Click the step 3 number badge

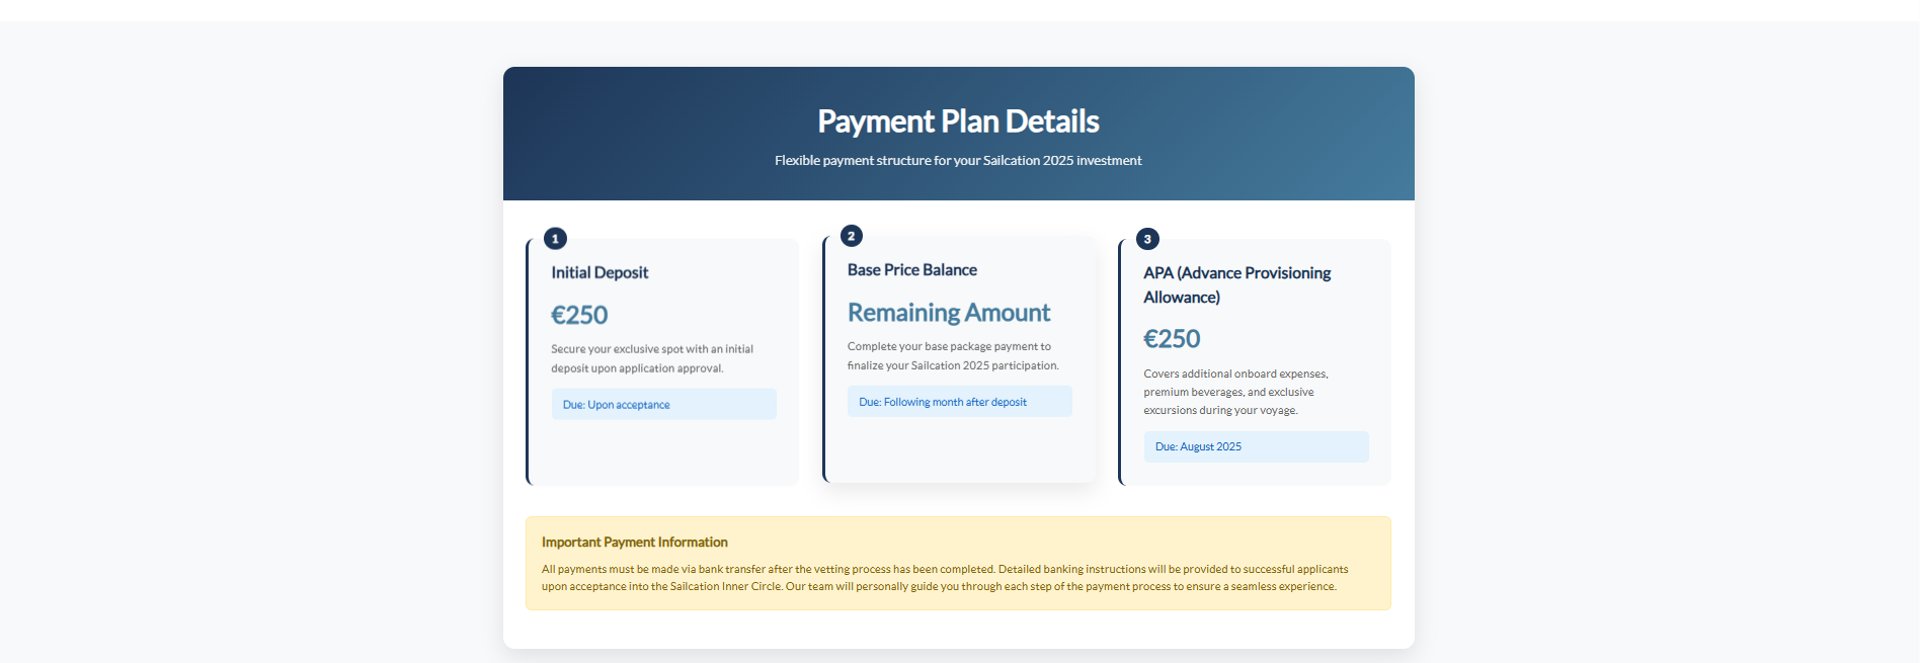tap(1147, 239)
